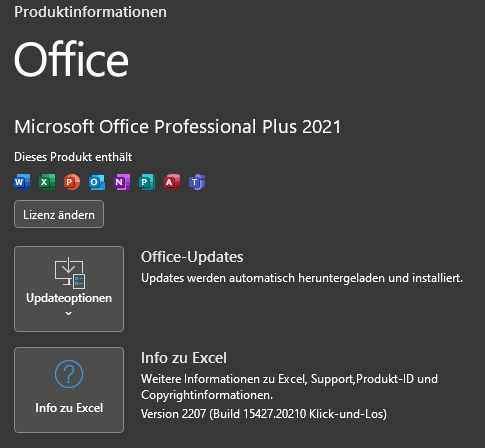This screenshot has width=485, height=448.
Task: Click the Office-Updates heading text
Action: [192, 257]
